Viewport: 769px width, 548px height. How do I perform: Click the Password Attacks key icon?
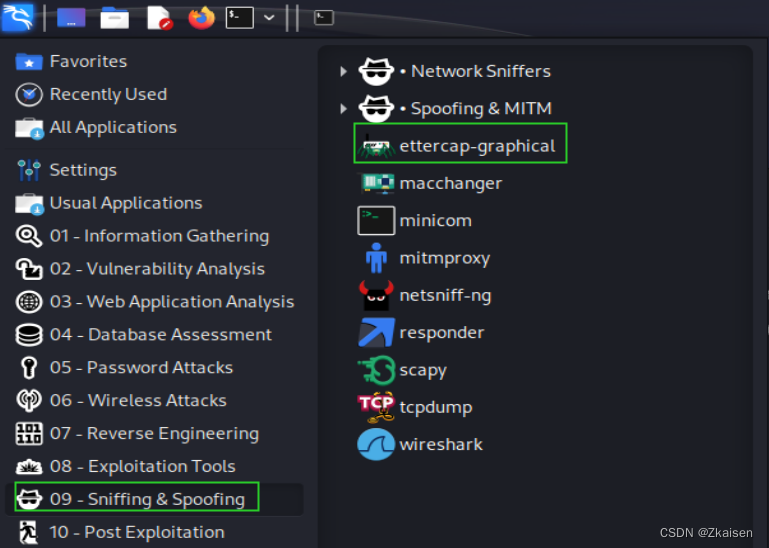tap(29, 367)
